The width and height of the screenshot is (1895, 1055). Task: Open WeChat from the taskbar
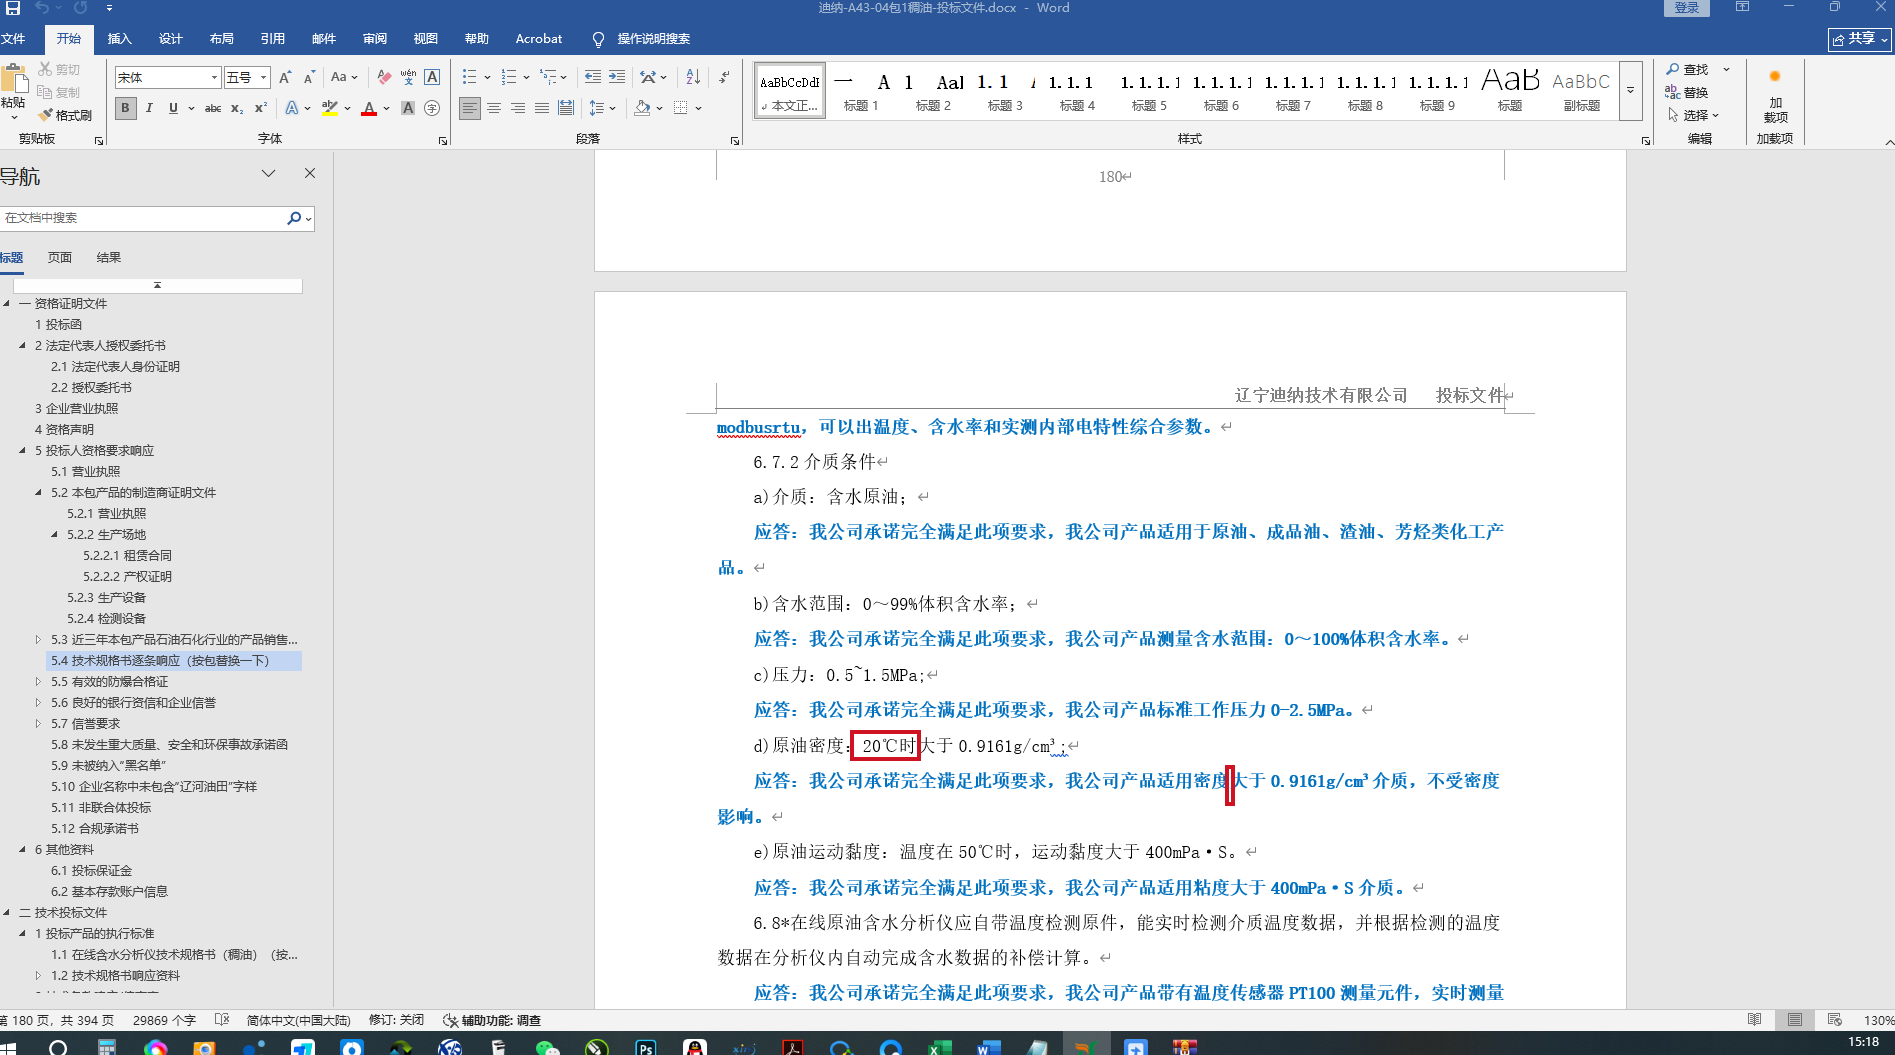click(x=547, y=1046)
